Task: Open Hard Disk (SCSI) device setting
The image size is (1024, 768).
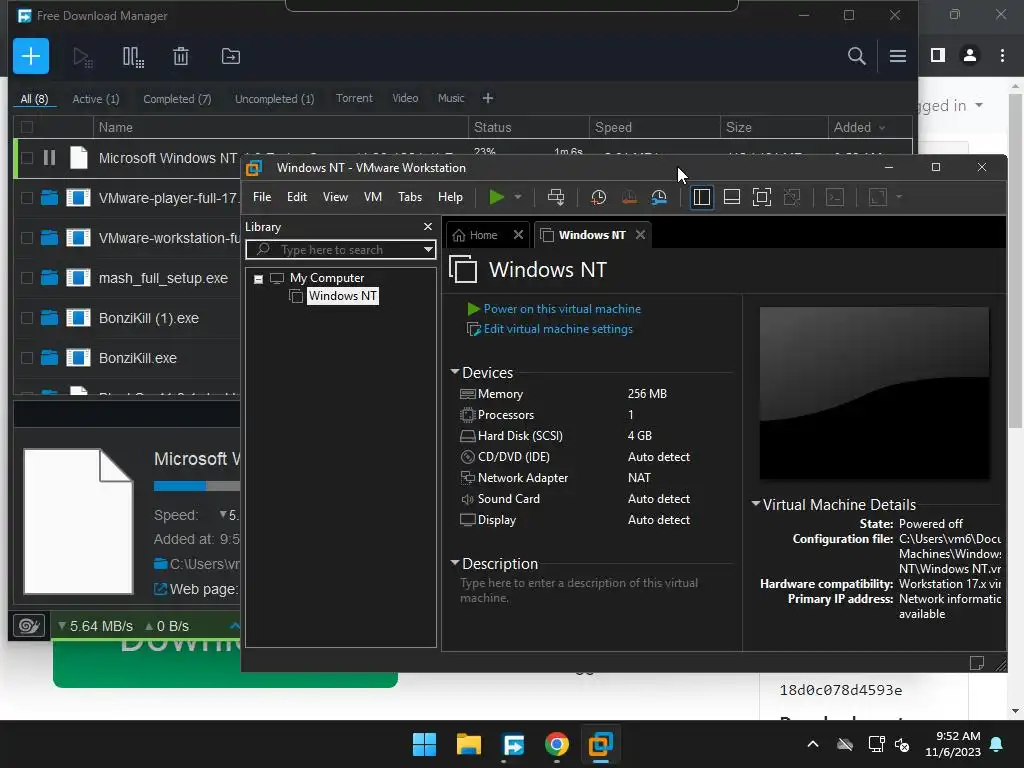Action: (520, 436)
